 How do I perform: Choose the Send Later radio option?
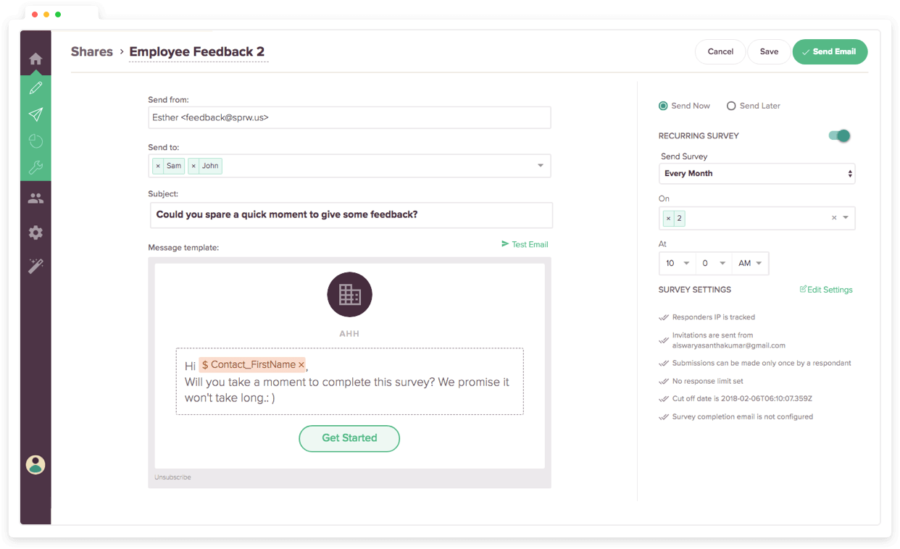(x=731, y=106)
